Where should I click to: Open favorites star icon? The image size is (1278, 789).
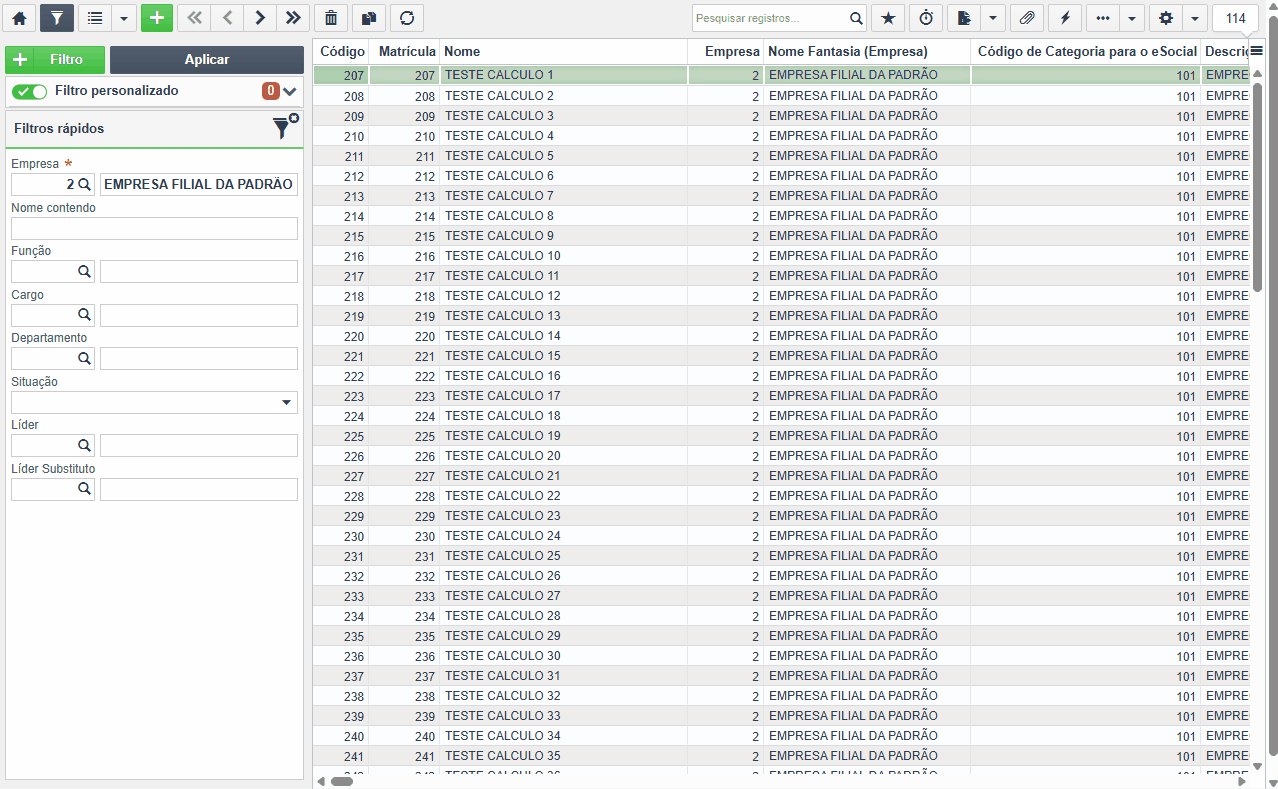click(x=888, y=18)
